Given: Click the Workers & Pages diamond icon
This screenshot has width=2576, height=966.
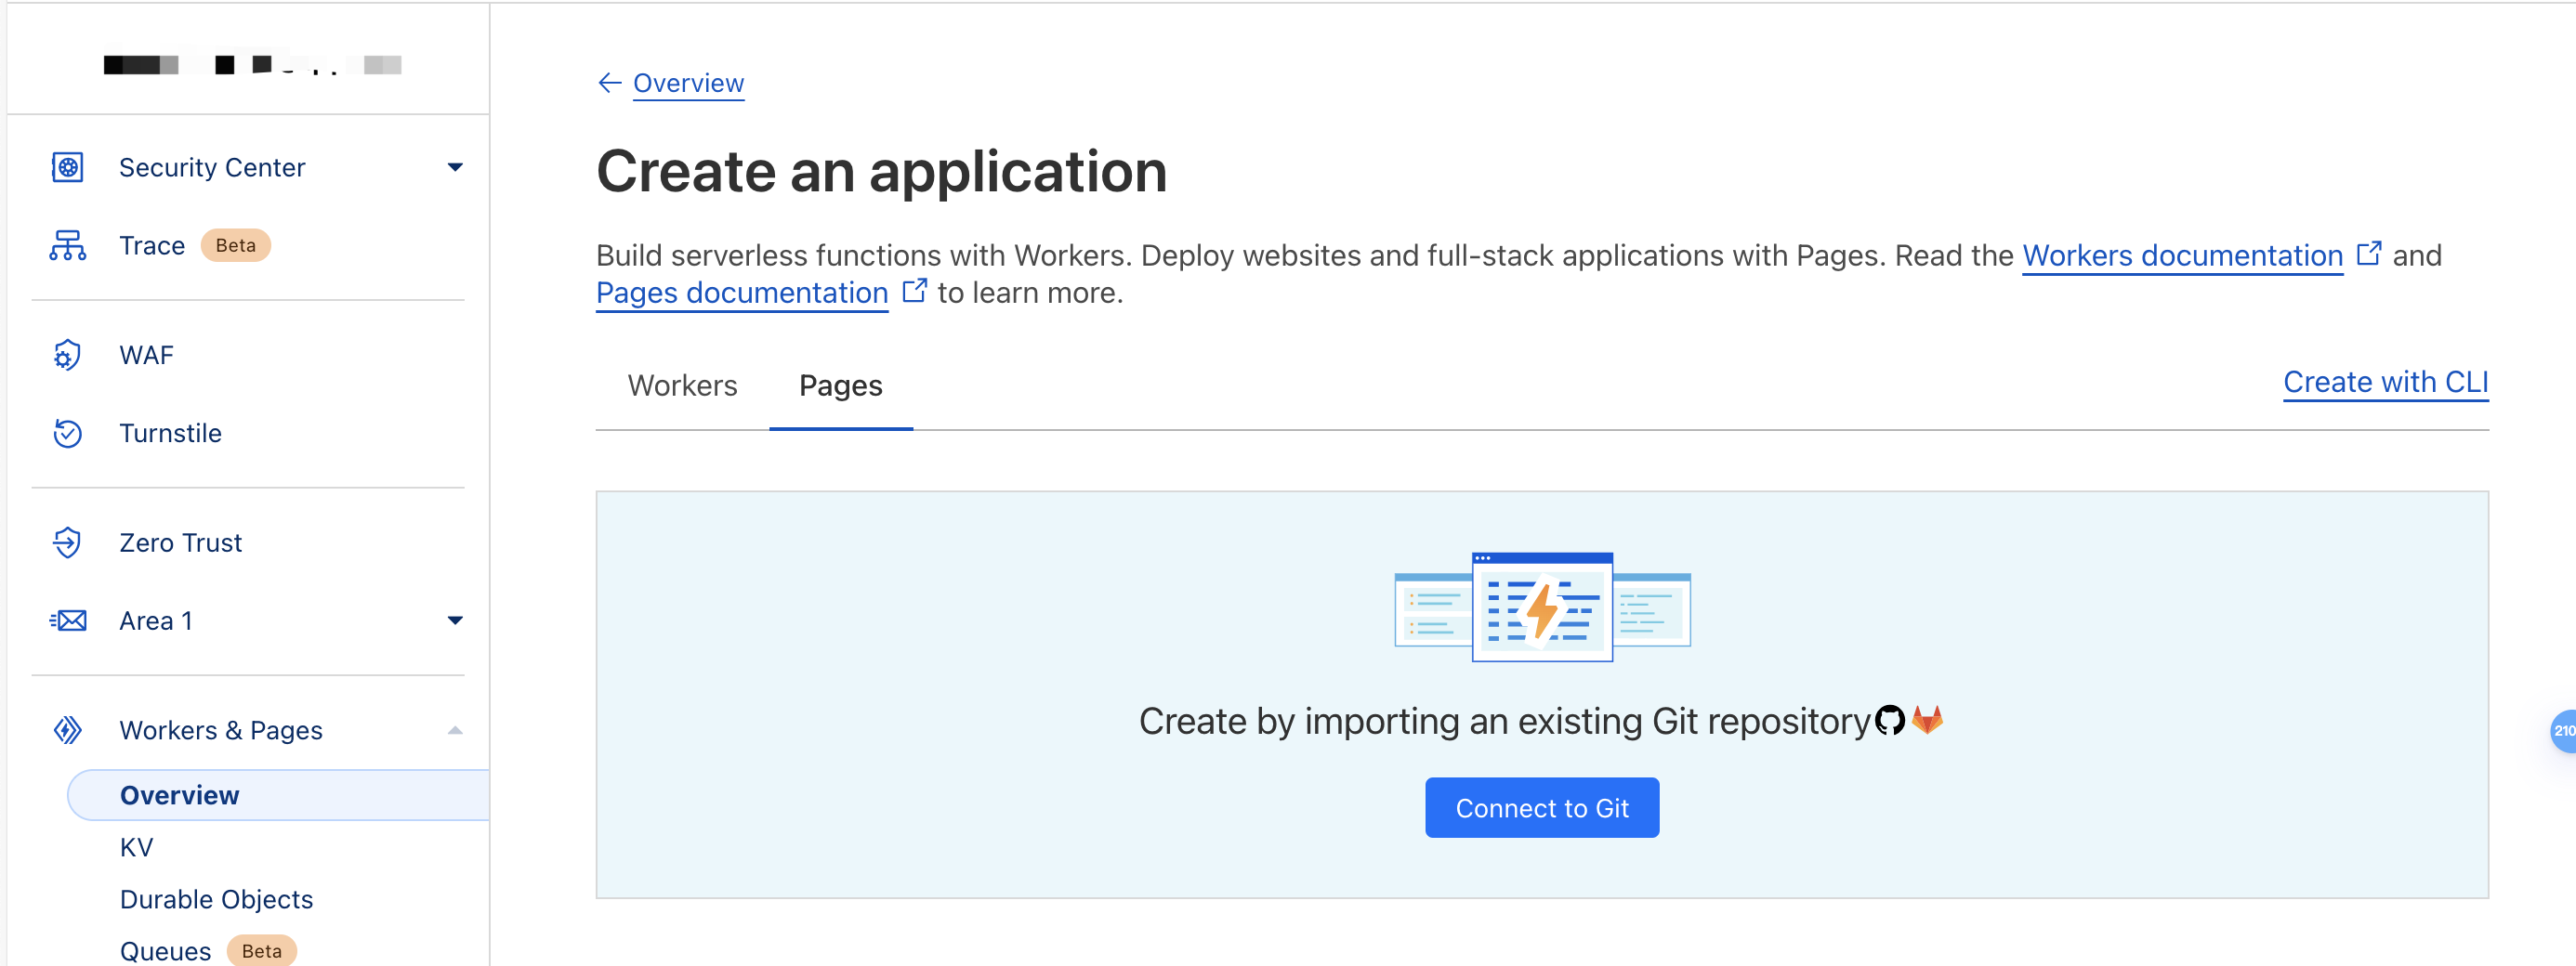Looking at the screenshot, I should (x=67, y=730).
